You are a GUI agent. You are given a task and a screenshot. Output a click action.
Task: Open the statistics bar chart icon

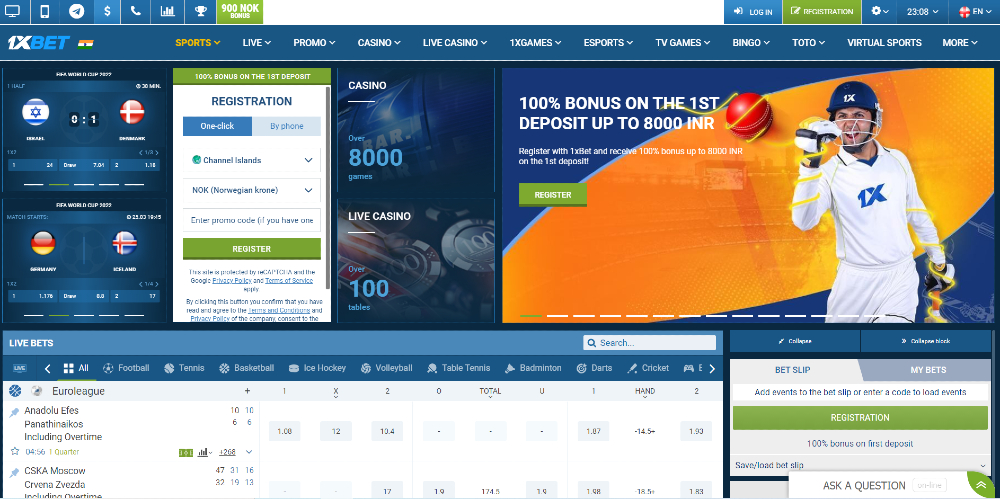[168, 11]
